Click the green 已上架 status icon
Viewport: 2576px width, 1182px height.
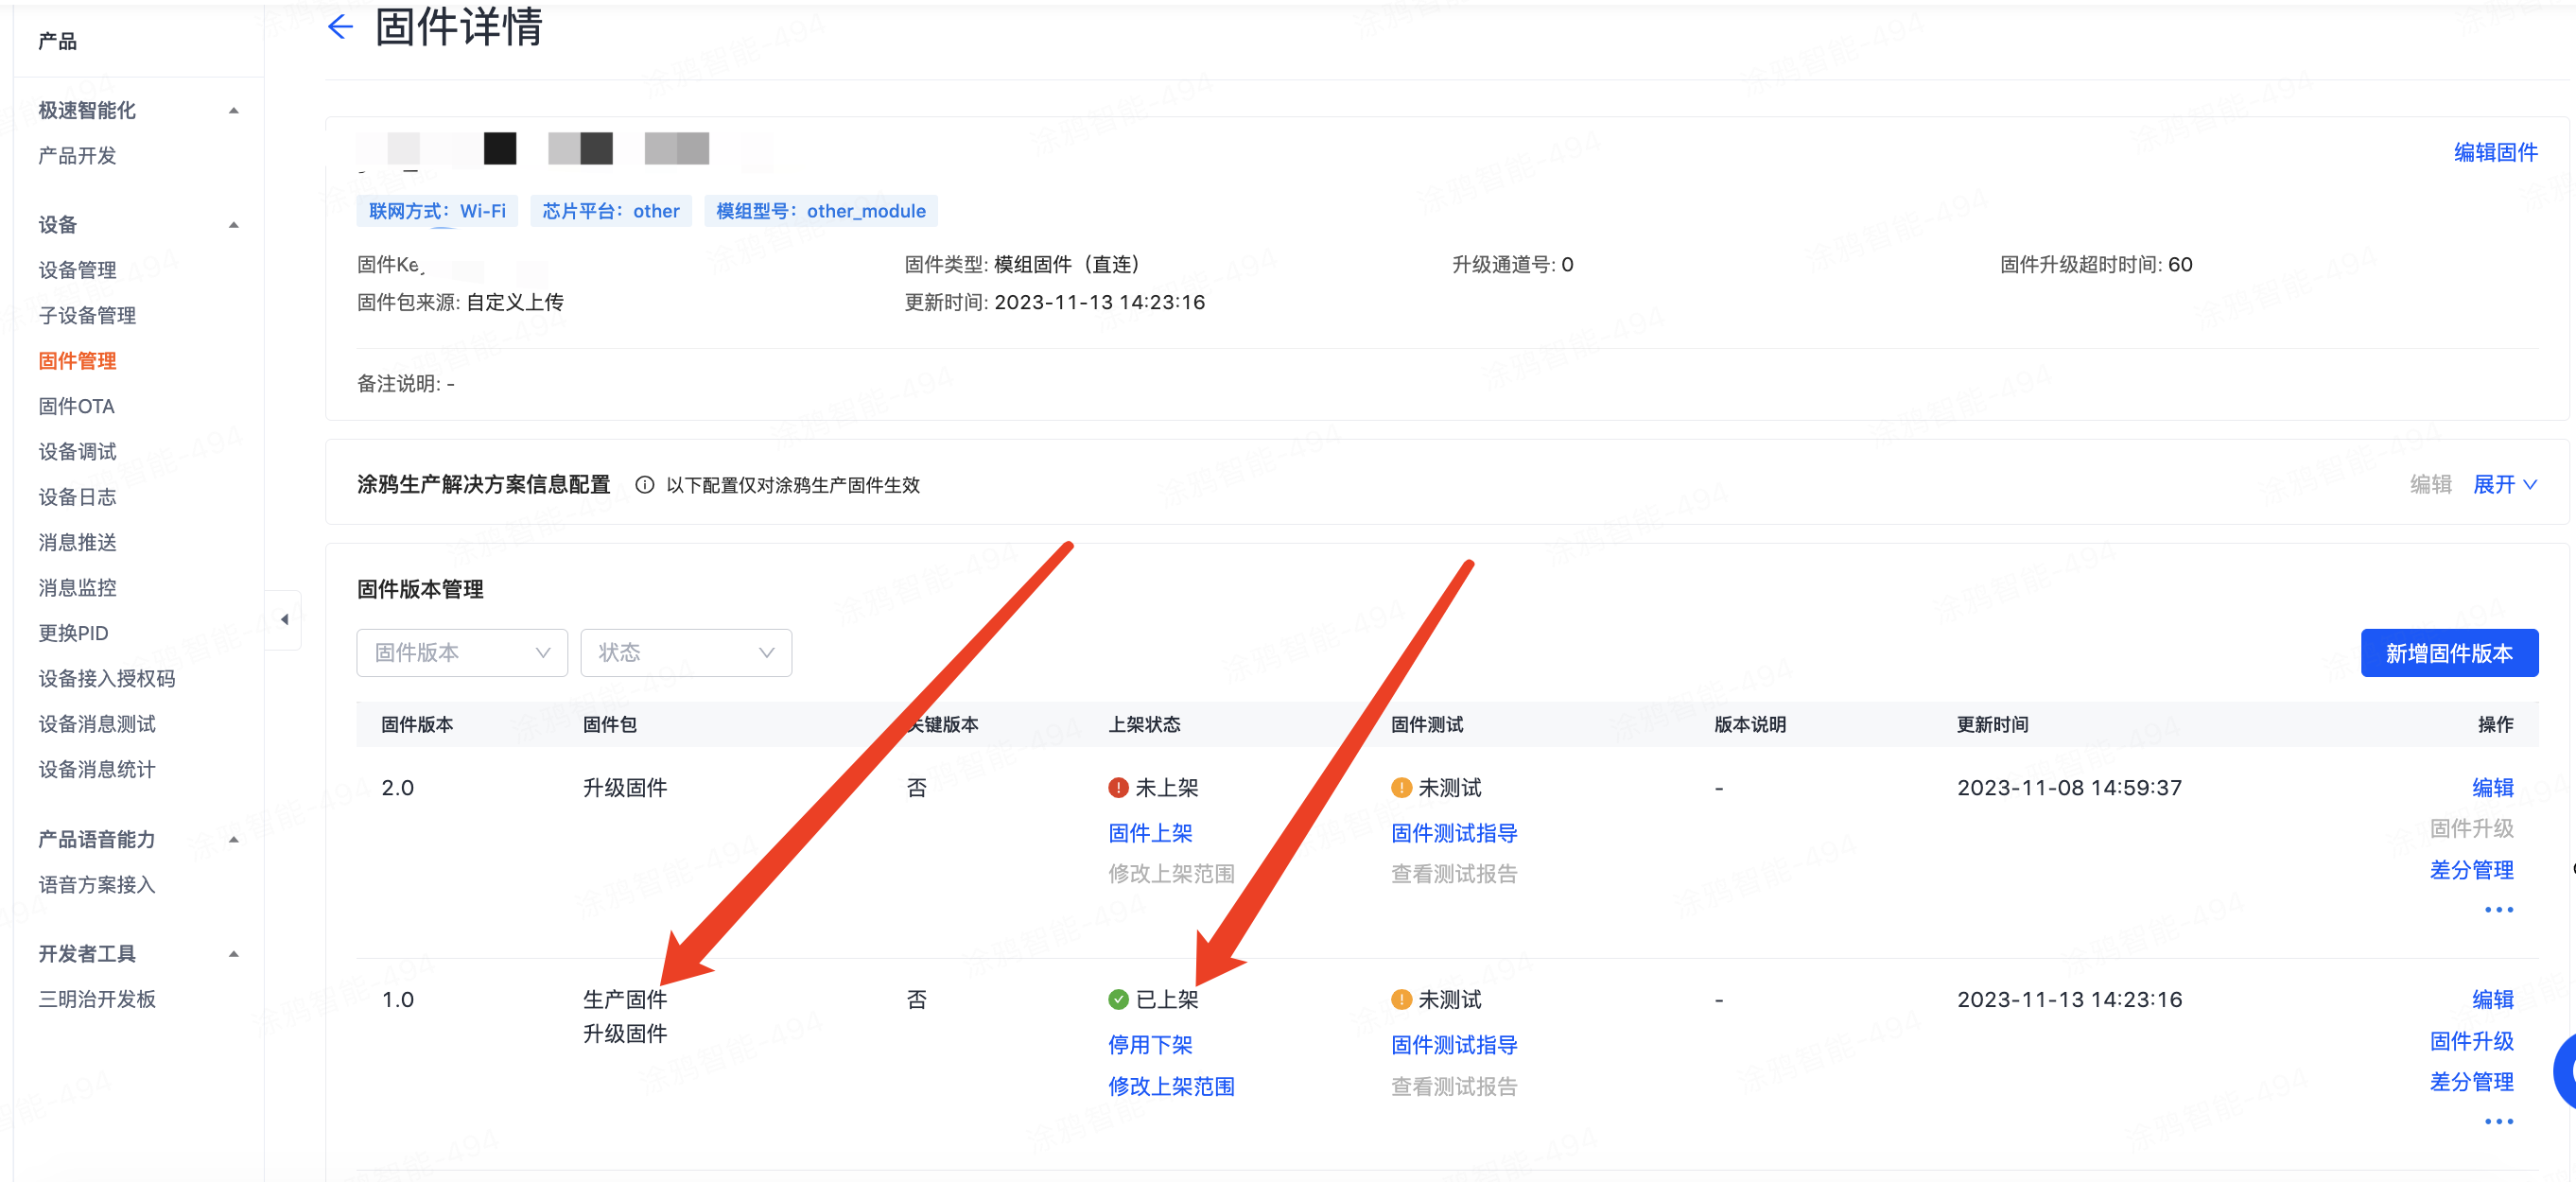pyautogui.click(x=1118, y=1000)
